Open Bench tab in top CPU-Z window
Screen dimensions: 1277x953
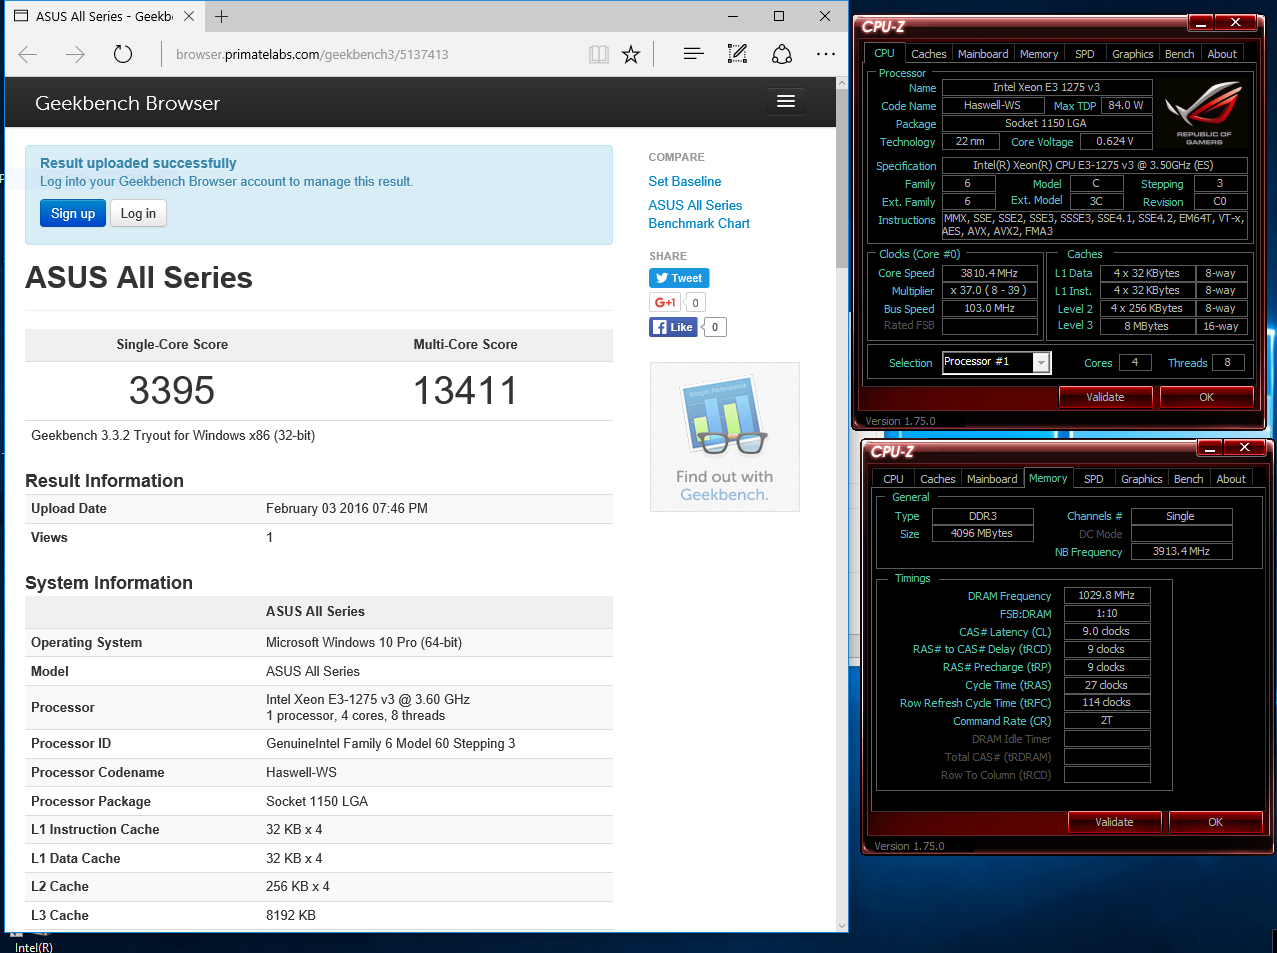pyautogui.click(x=1180, y=54)
